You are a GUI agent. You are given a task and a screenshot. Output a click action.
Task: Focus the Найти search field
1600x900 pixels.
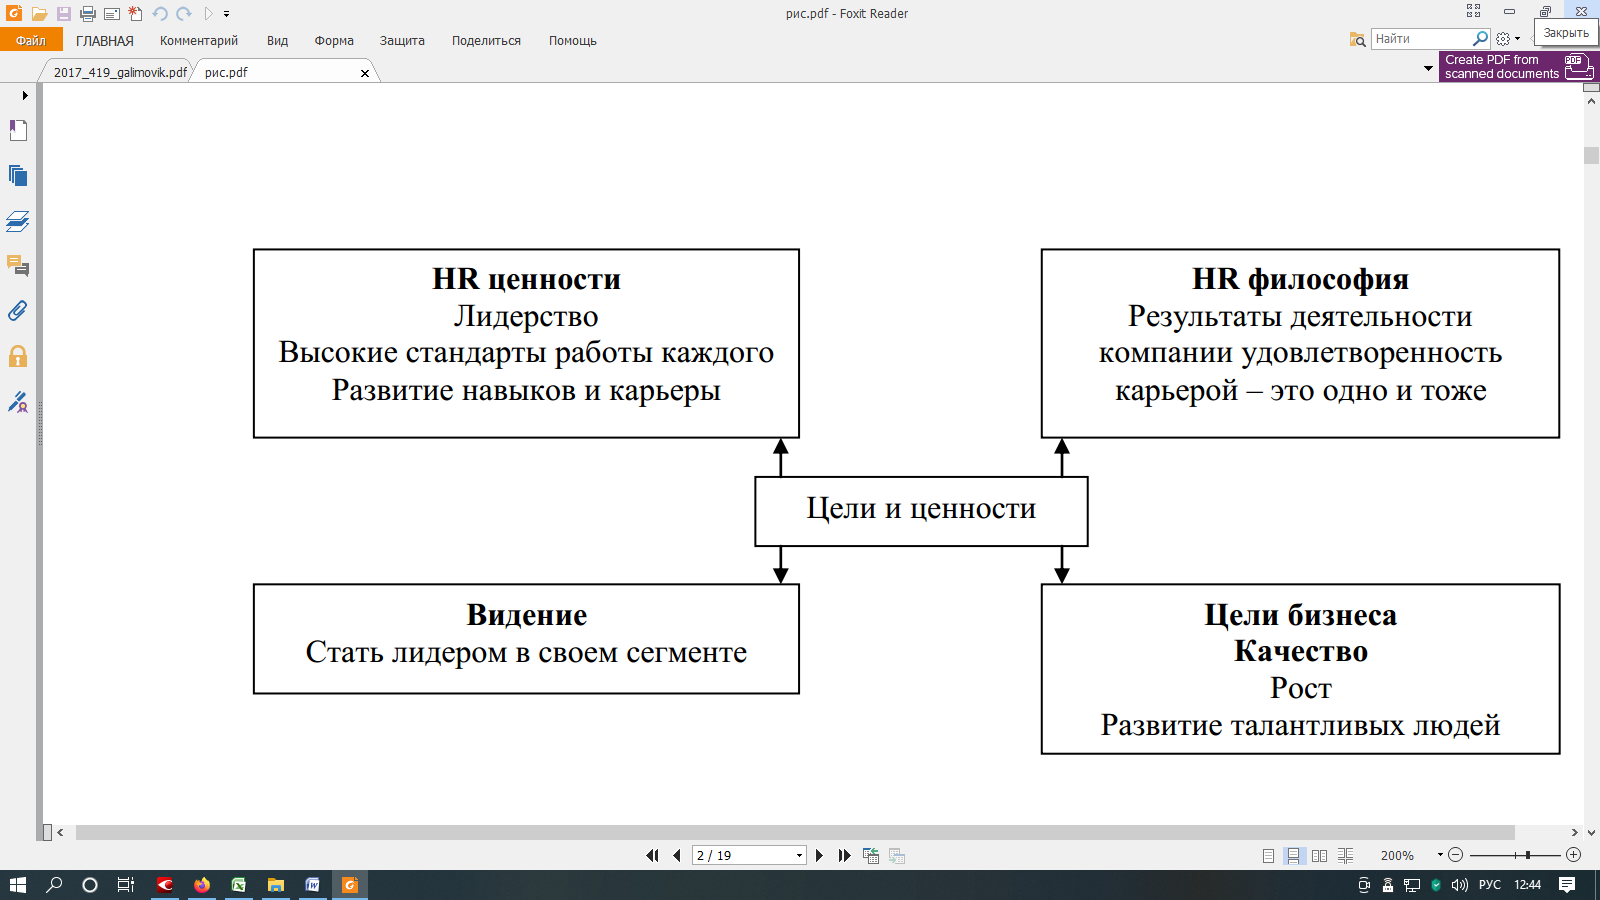pyautogui.click(x=1421, y=39)
